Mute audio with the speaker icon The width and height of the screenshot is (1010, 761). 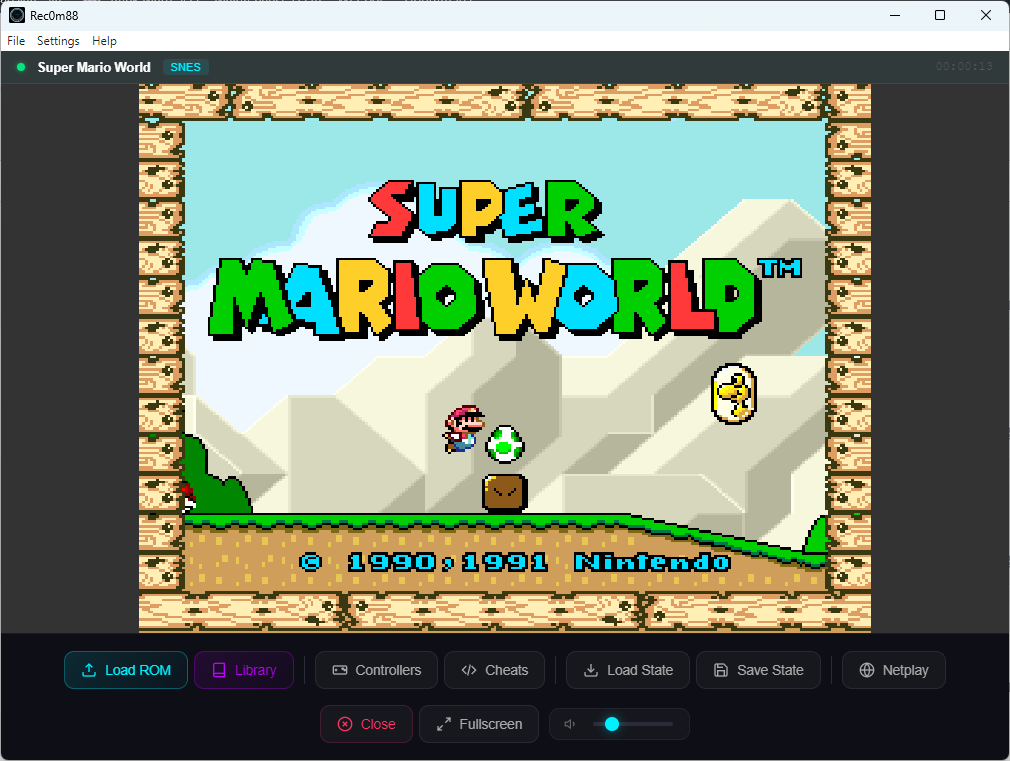click(x=570, y=724)
